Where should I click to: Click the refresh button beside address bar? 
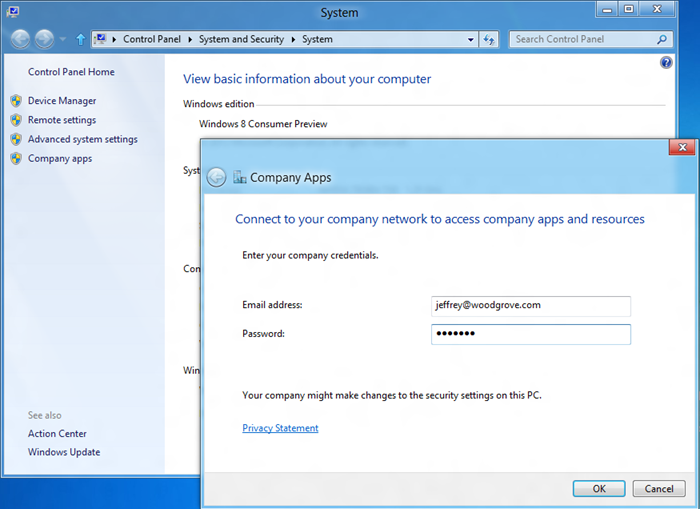[x=489, y=40]
